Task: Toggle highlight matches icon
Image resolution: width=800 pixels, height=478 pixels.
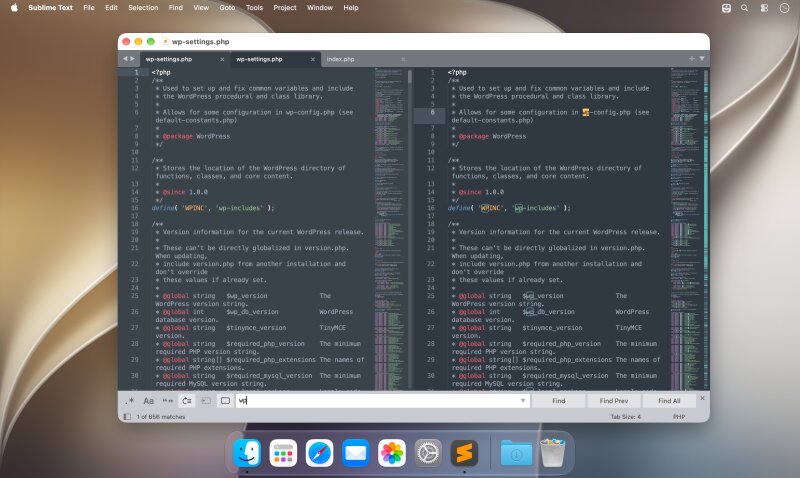Action: (225, 401)
